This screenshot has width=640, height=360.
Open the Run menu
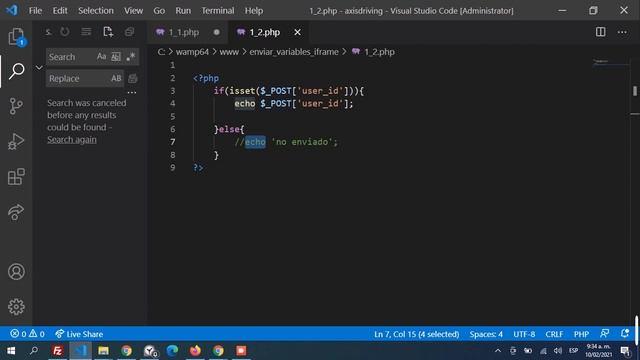tap(183, 11)
